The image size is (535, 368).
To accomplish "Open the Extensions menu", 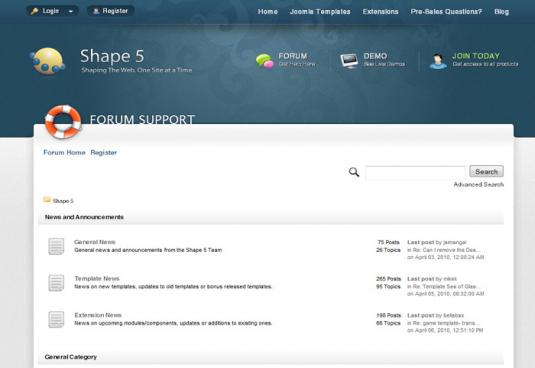I will coord(380,12).
